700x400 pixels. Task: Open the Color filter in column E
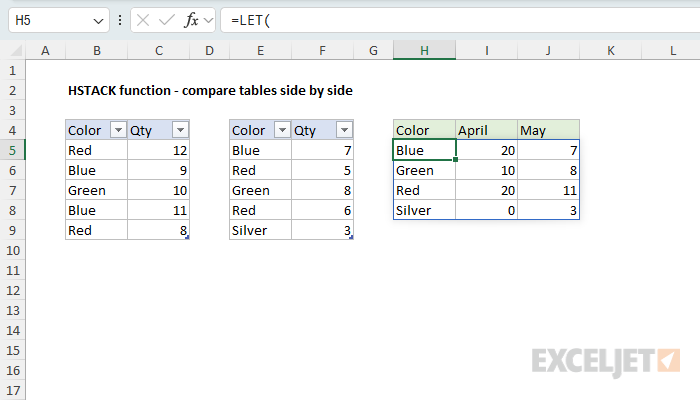282,130
